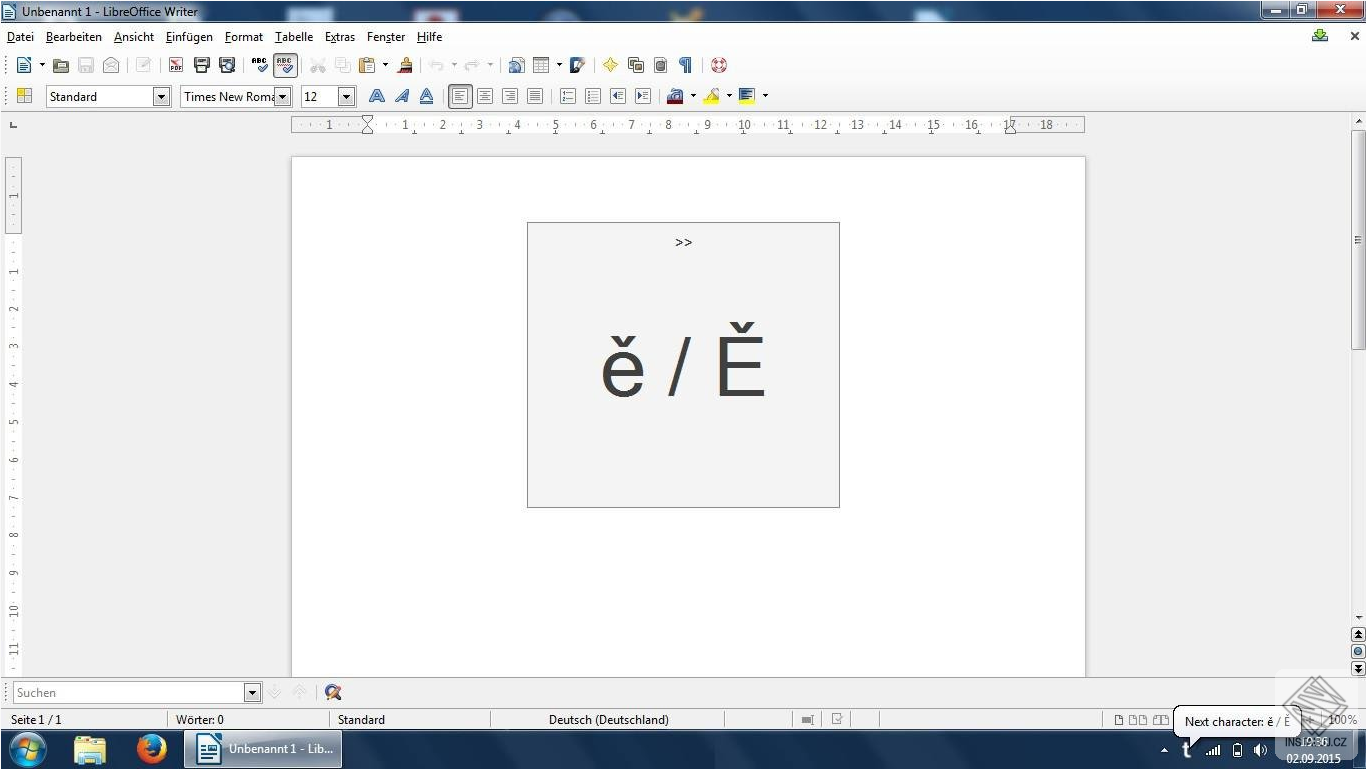Screen dimensions: 1366x769
Task: Open the search field history dropdown
Action: coord(252,692)
